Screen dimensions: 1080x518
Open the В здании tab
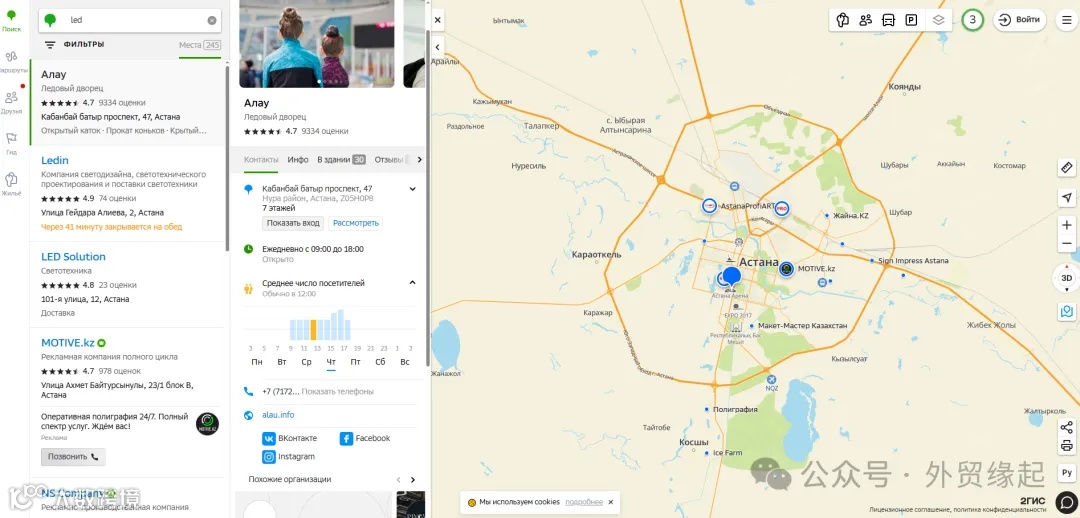[341, 159]
